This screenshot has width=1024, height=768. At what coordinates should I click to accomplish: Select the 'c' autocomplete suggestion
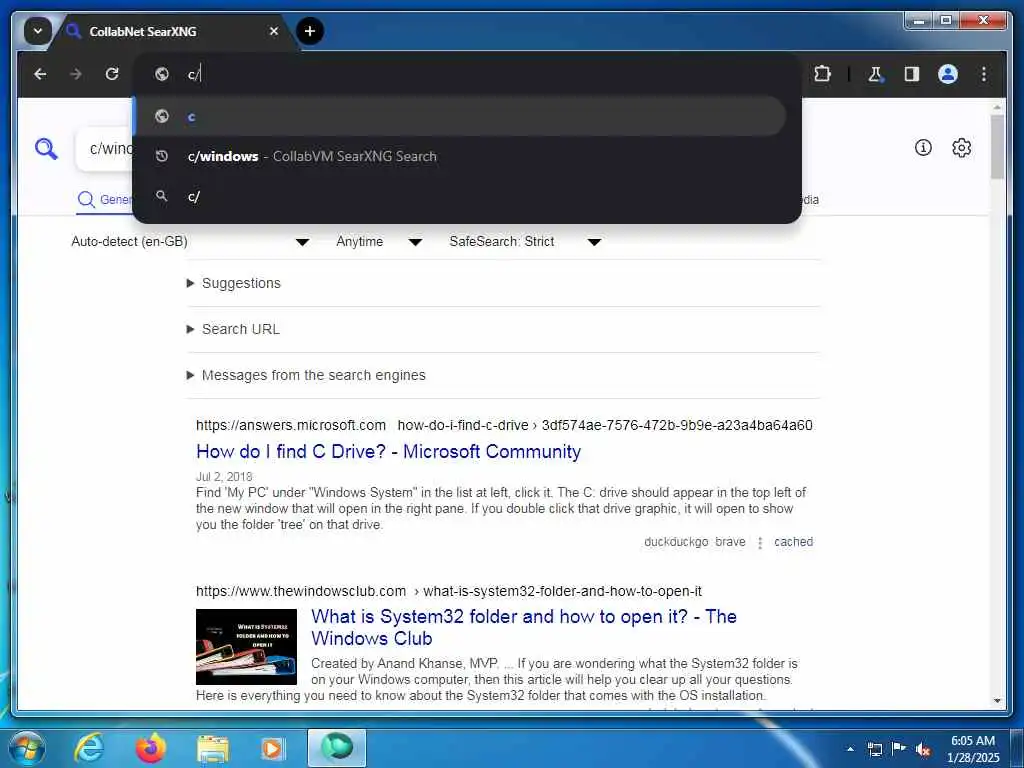[459, 116]
